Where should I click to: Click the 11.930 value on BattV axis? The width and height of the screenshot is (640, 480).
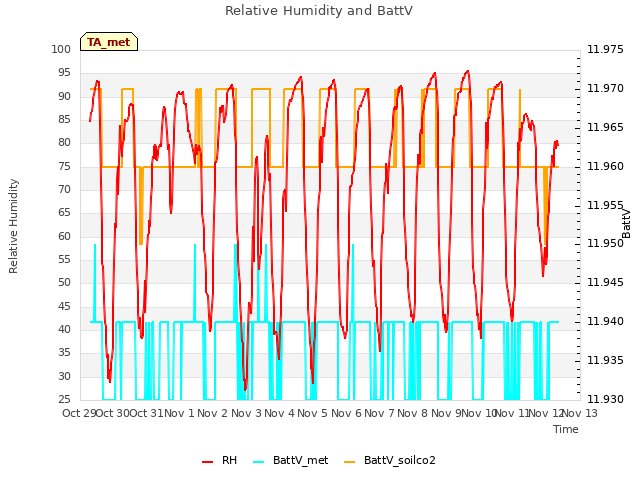click(605, 399)
